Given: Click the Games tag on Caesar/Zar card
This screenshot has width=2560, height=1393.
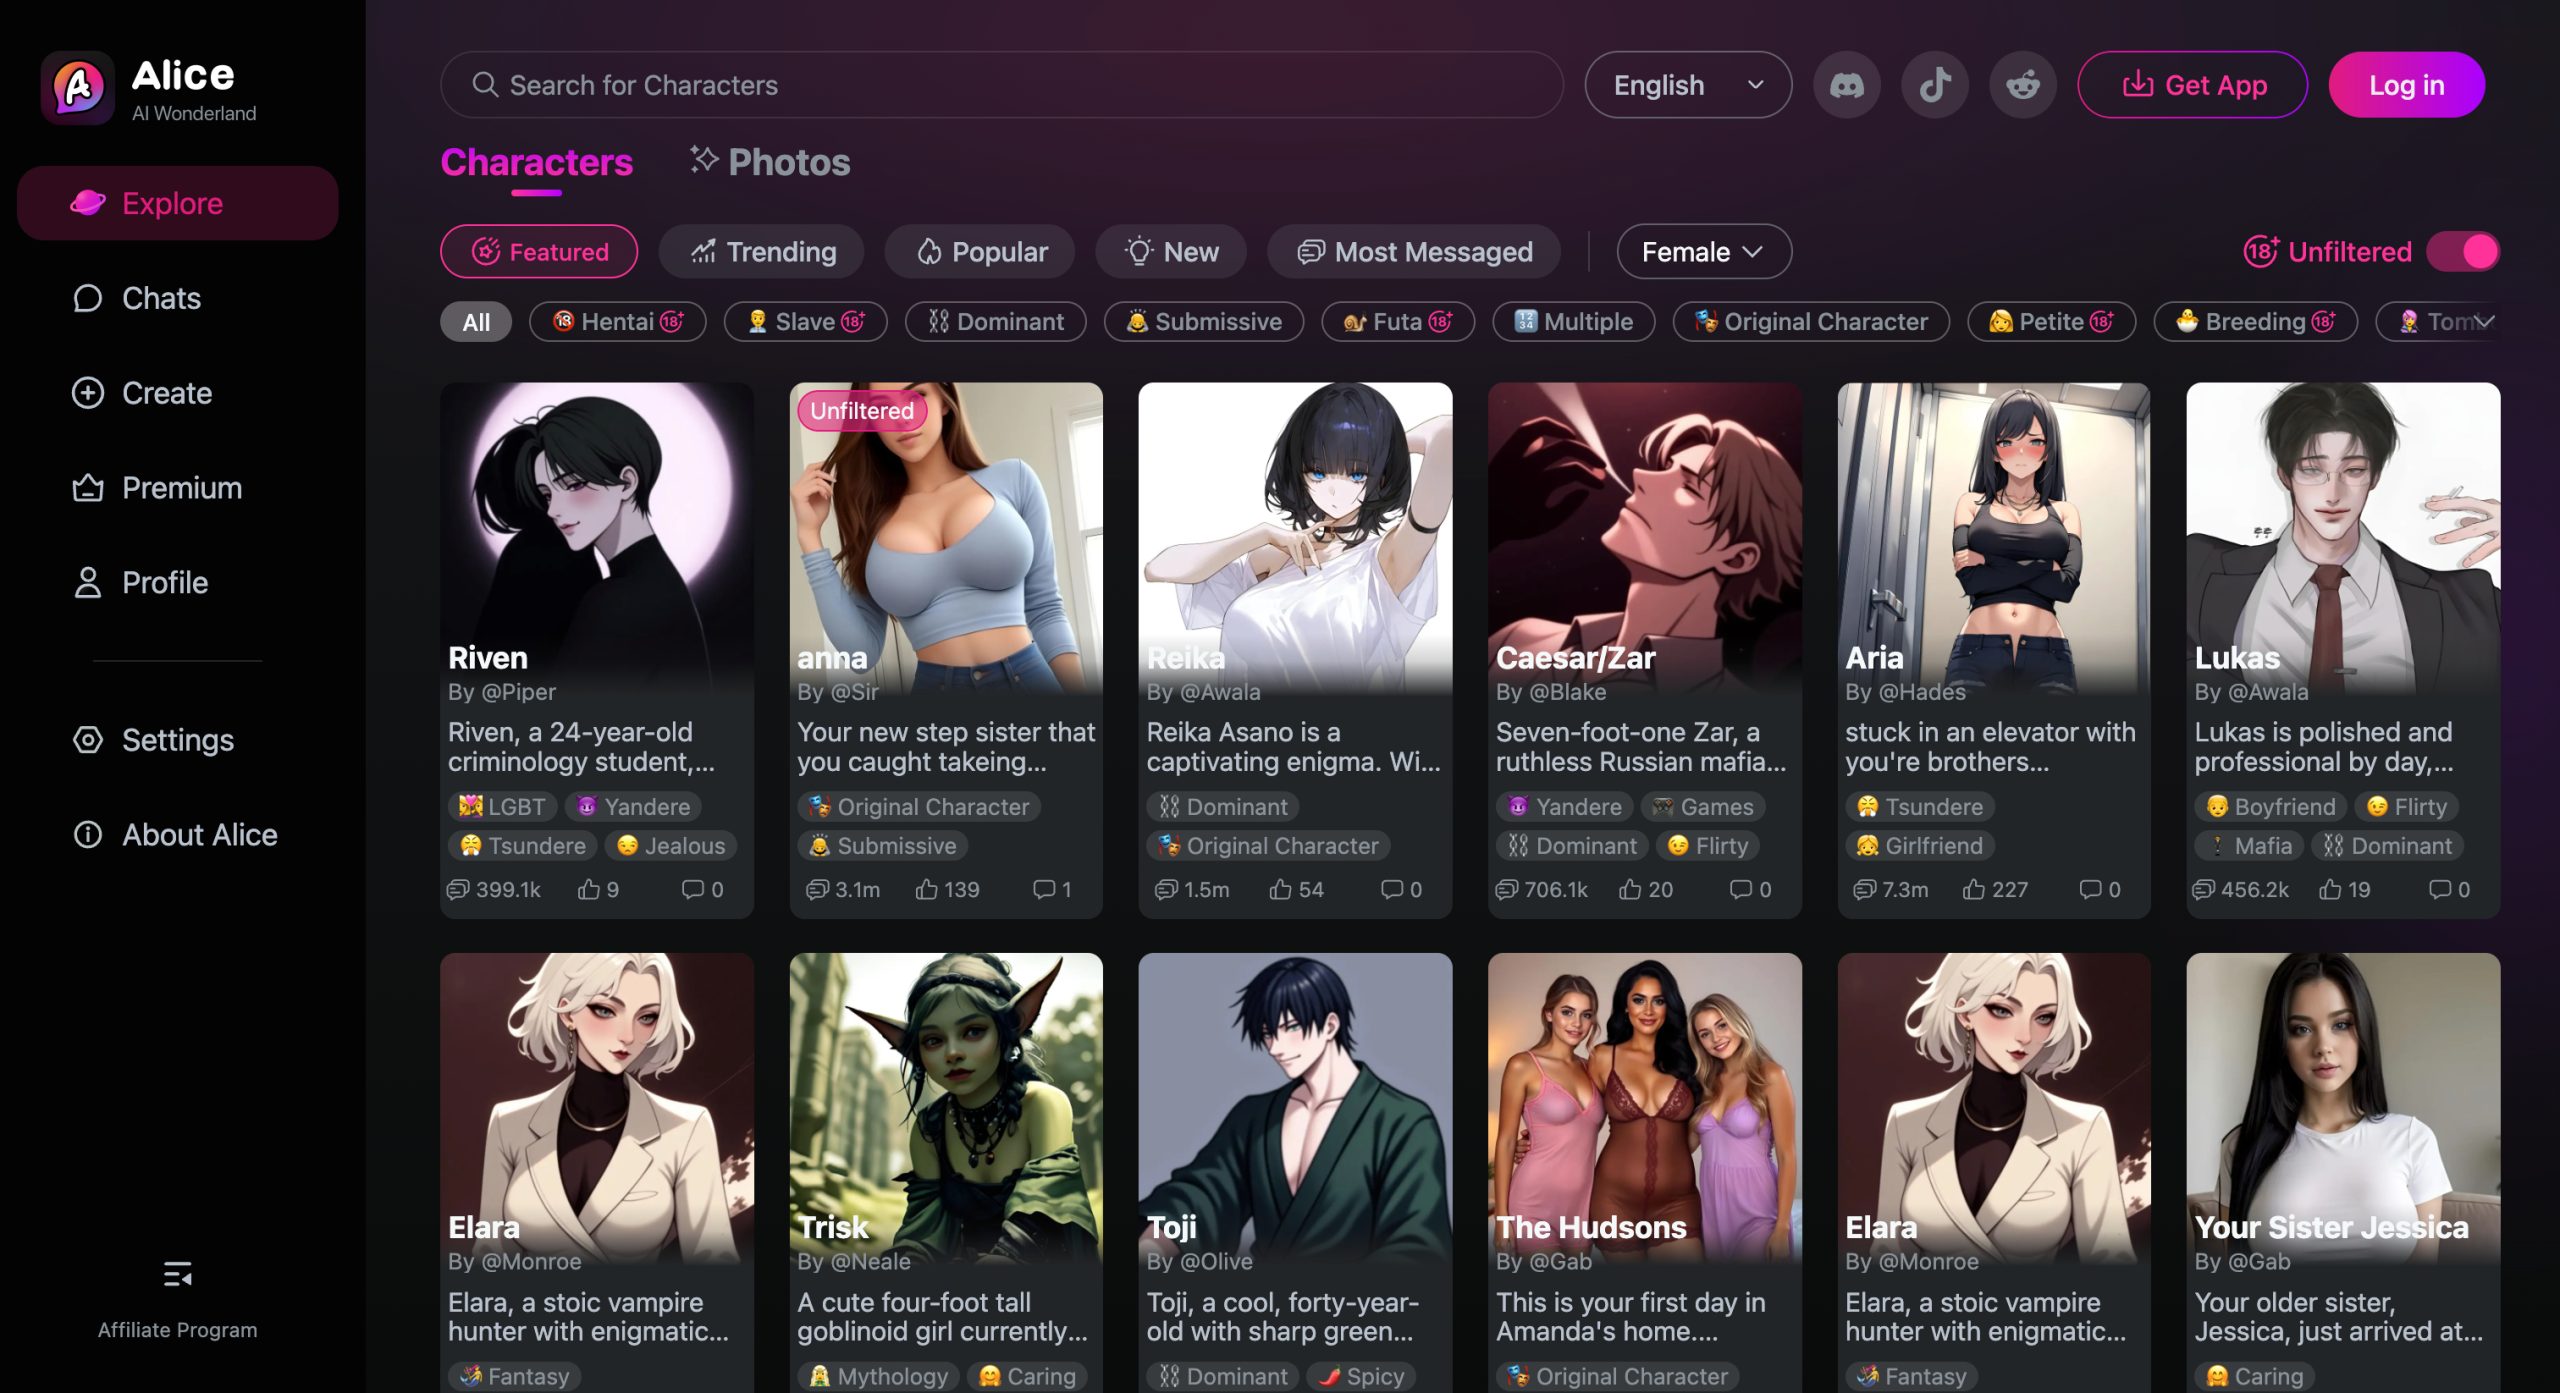Looking at the screenshot, I should (x=1703, y=806).
